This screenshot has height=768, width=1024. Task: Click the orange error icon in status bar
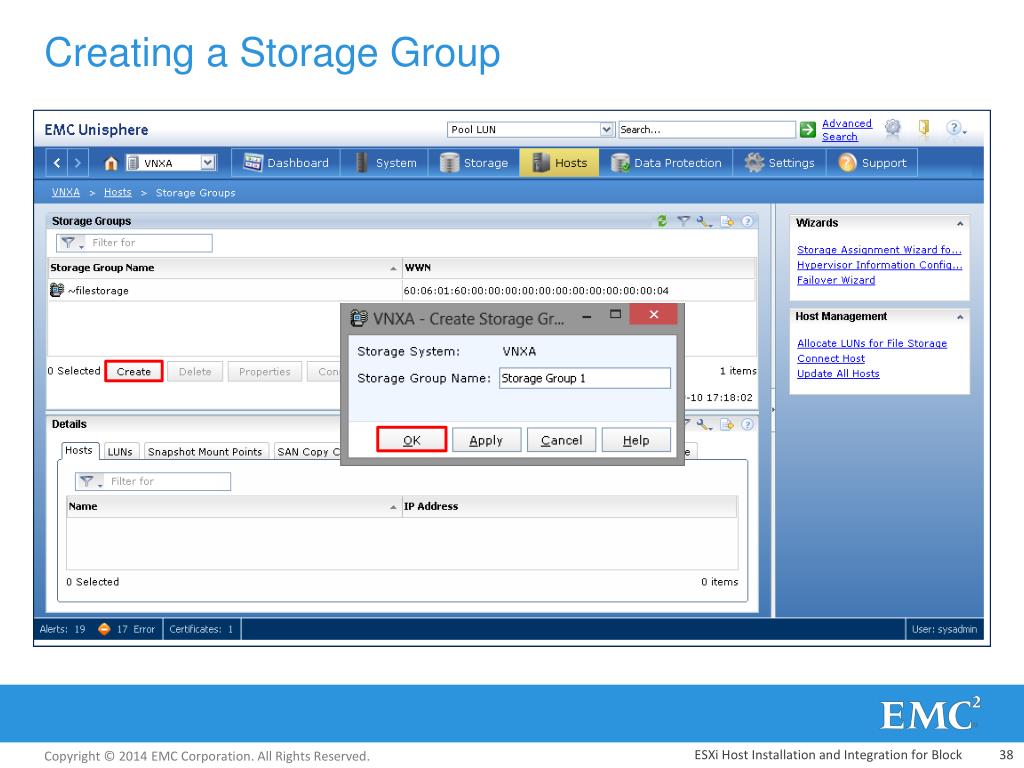(x=104, y=629)
